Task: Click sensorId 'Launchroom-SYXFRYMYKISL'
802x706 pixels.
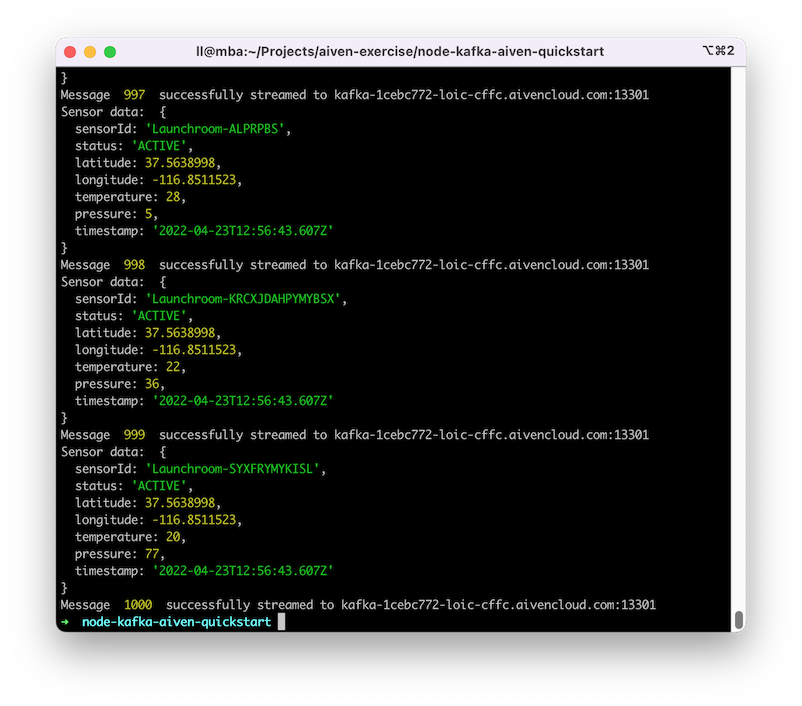Action: [232, 469]
